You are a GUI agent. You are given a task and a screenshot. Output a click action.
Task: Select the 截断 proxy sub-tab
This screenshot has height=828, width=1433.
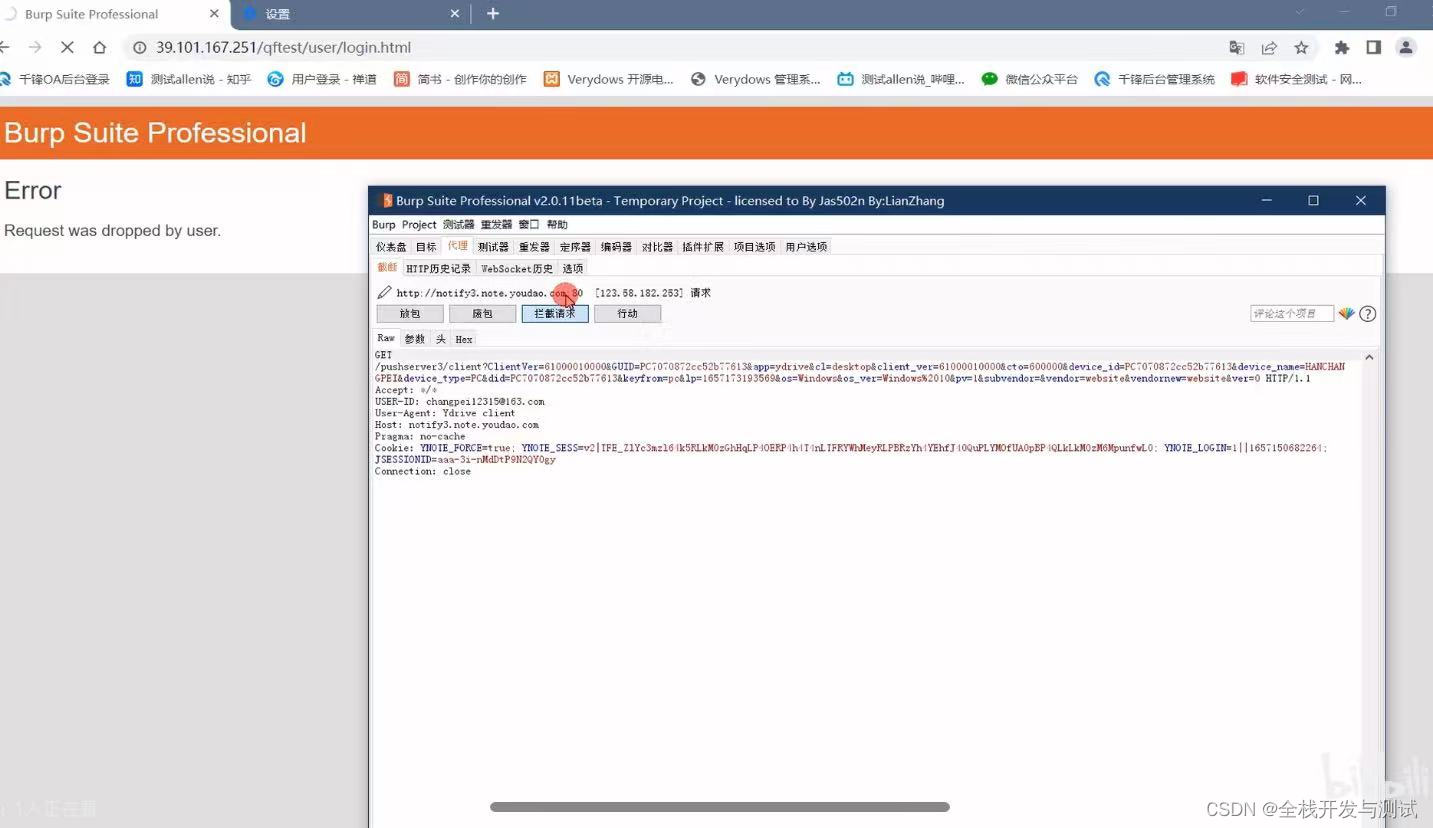[387, 268]
